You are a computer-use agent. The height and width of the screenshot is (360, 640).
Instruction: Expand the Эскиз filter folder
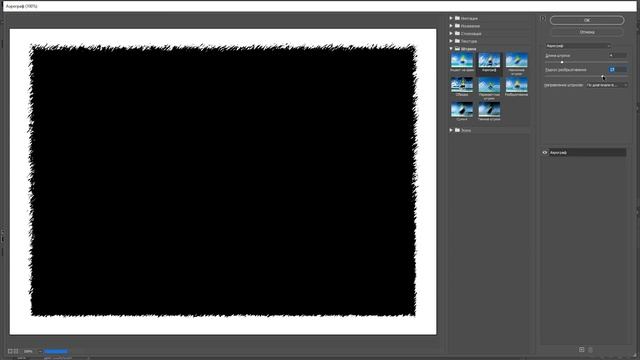(451, 130)
